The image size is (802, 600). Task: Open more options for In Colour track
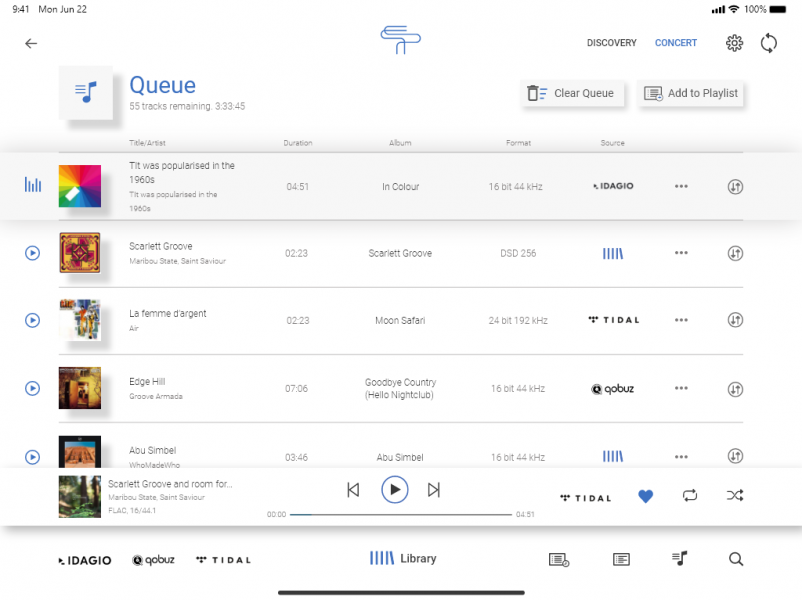pyautogui.click(x=681, y=186)
